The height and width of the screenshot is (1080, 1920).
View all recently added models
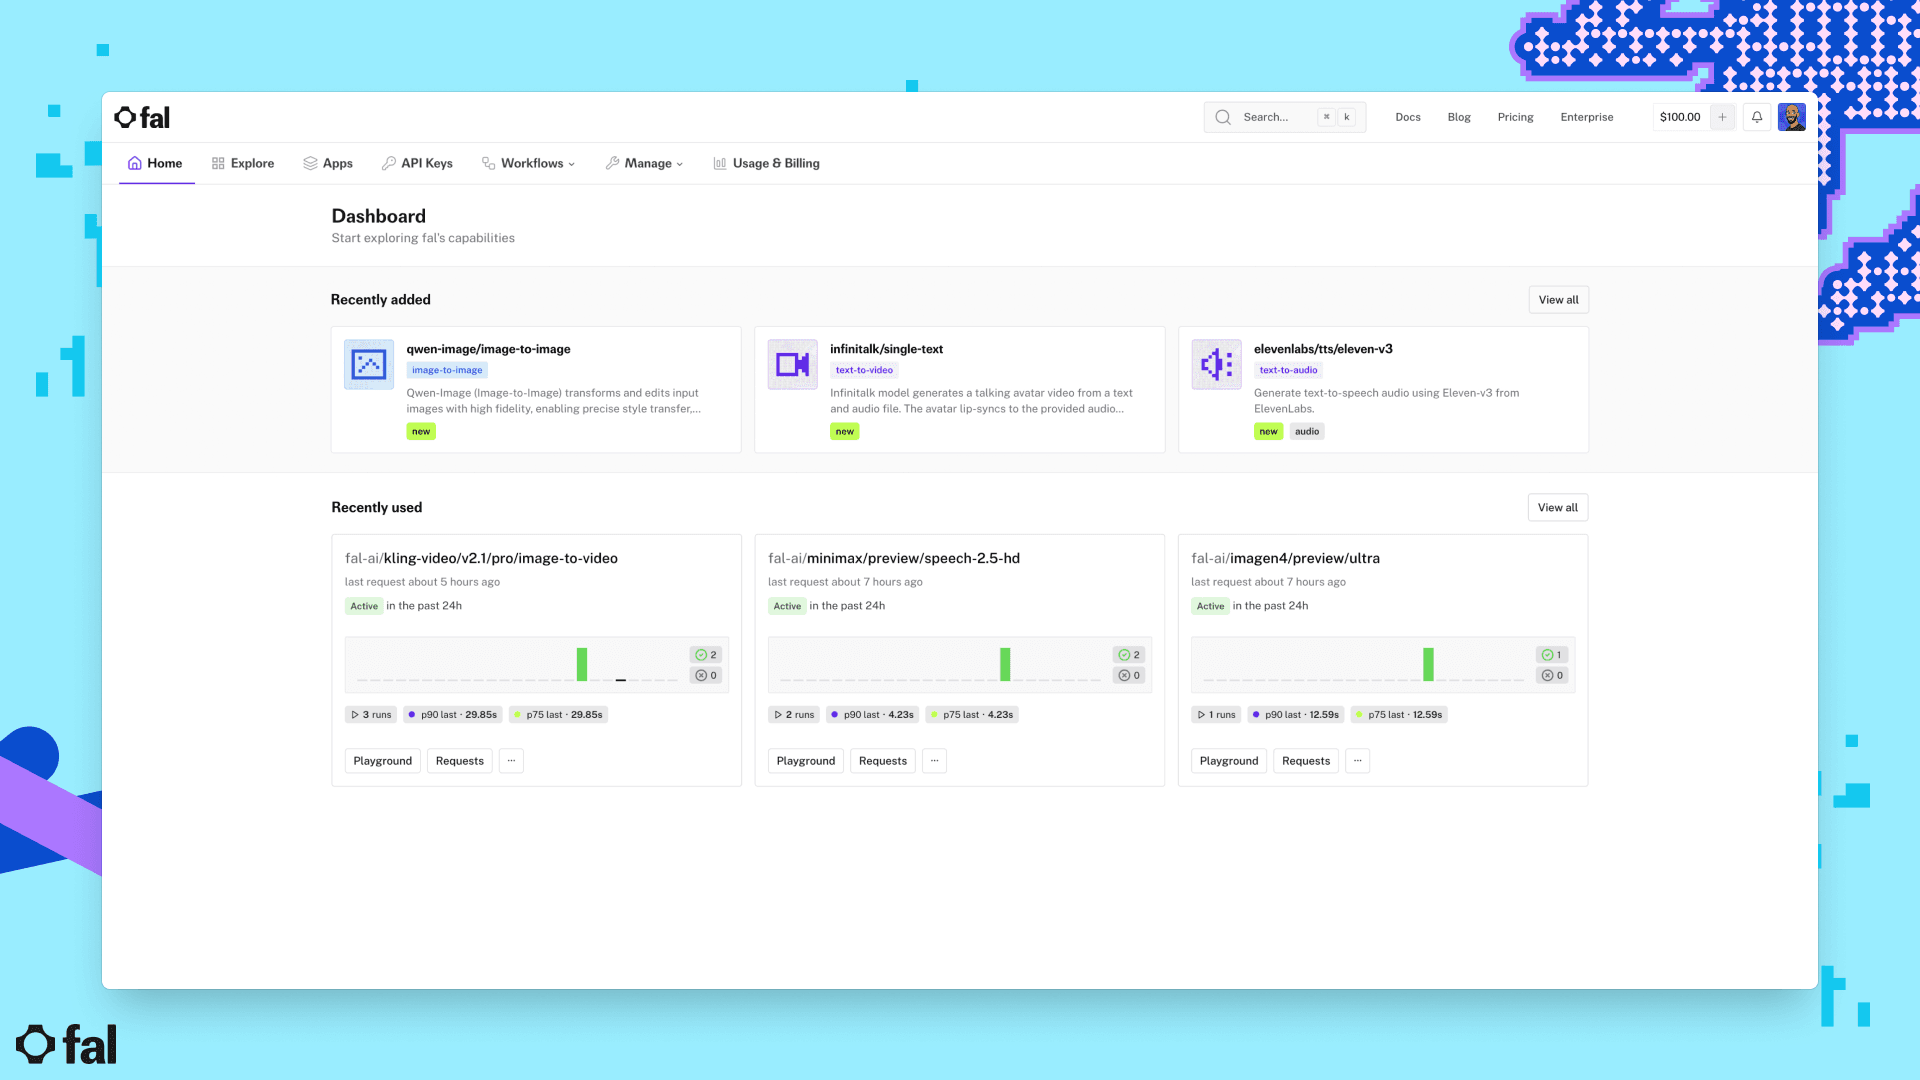coord(1558,300)
